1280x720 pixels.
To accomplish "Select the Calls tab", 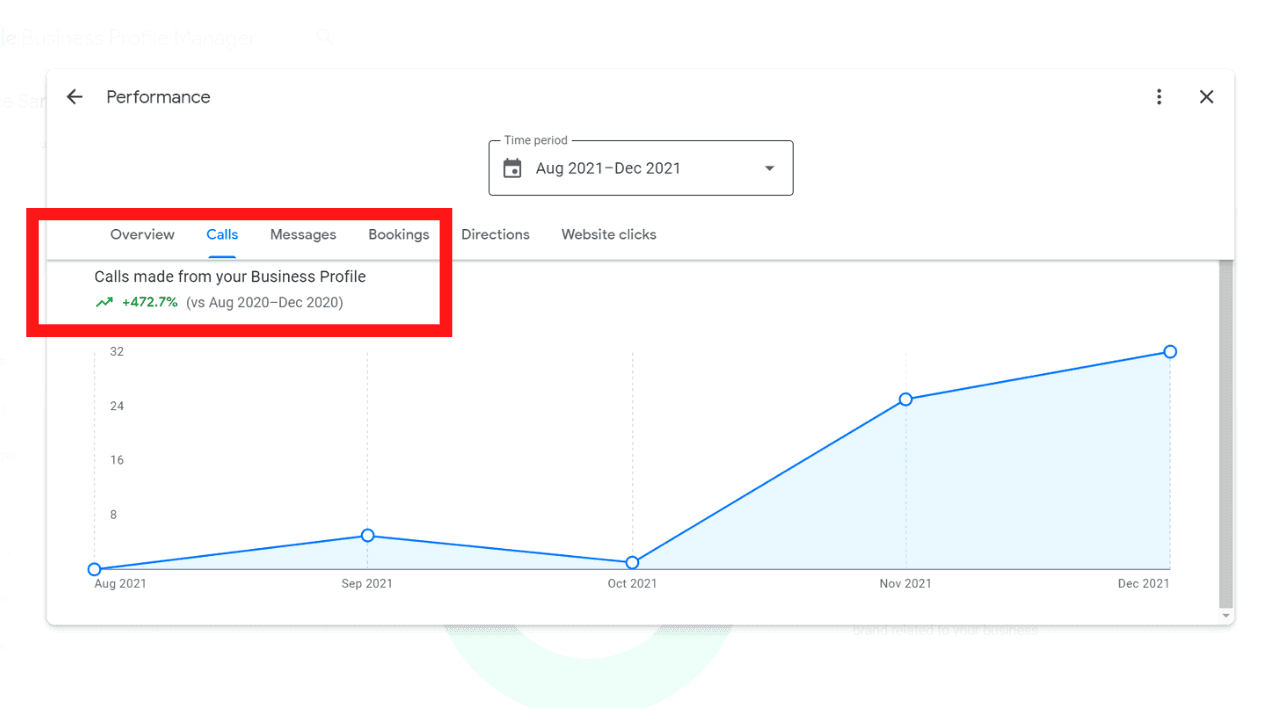I will pyautogui.click(x=222, y=235).
